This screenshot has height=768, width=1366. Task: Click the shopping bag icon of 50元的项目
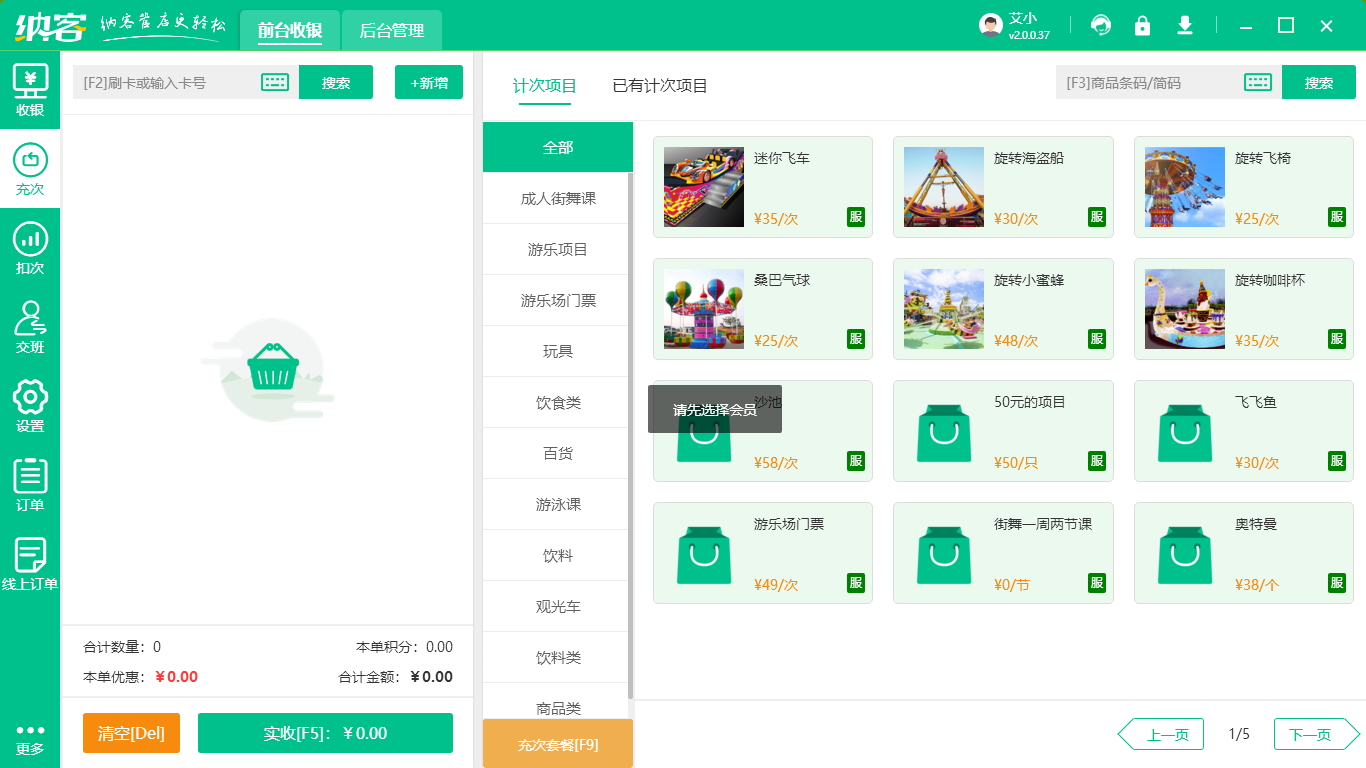point(945,432)
